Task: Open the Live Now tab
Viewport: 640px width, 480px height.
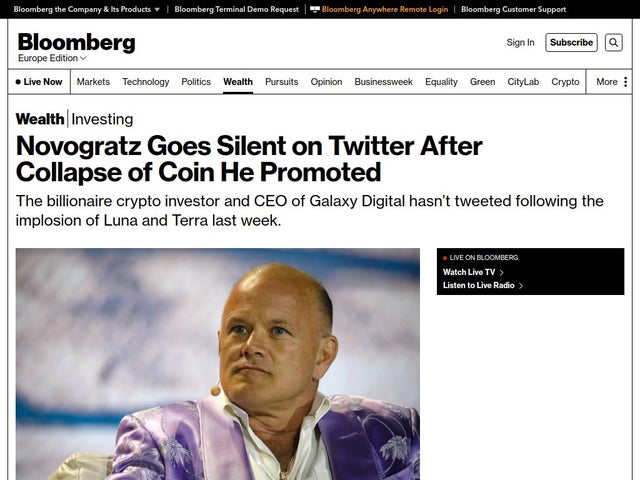Action: click(x=39, y=82)
